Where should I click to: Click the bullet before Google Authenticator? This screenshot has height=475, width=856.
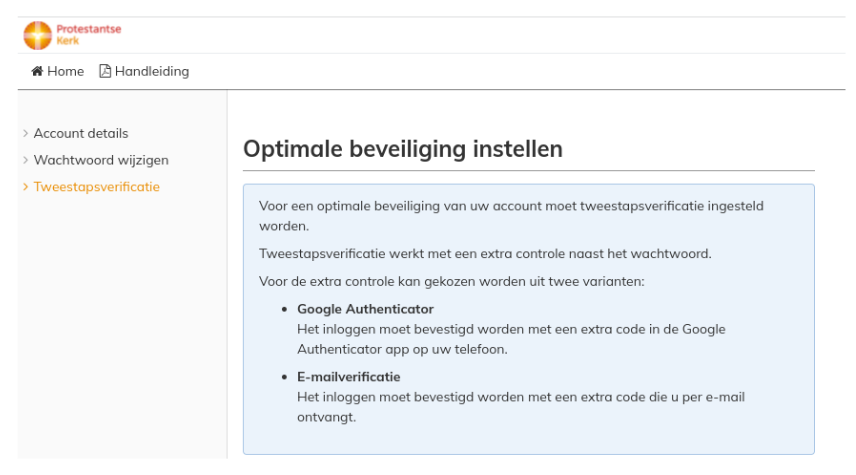tap(284, 310)
